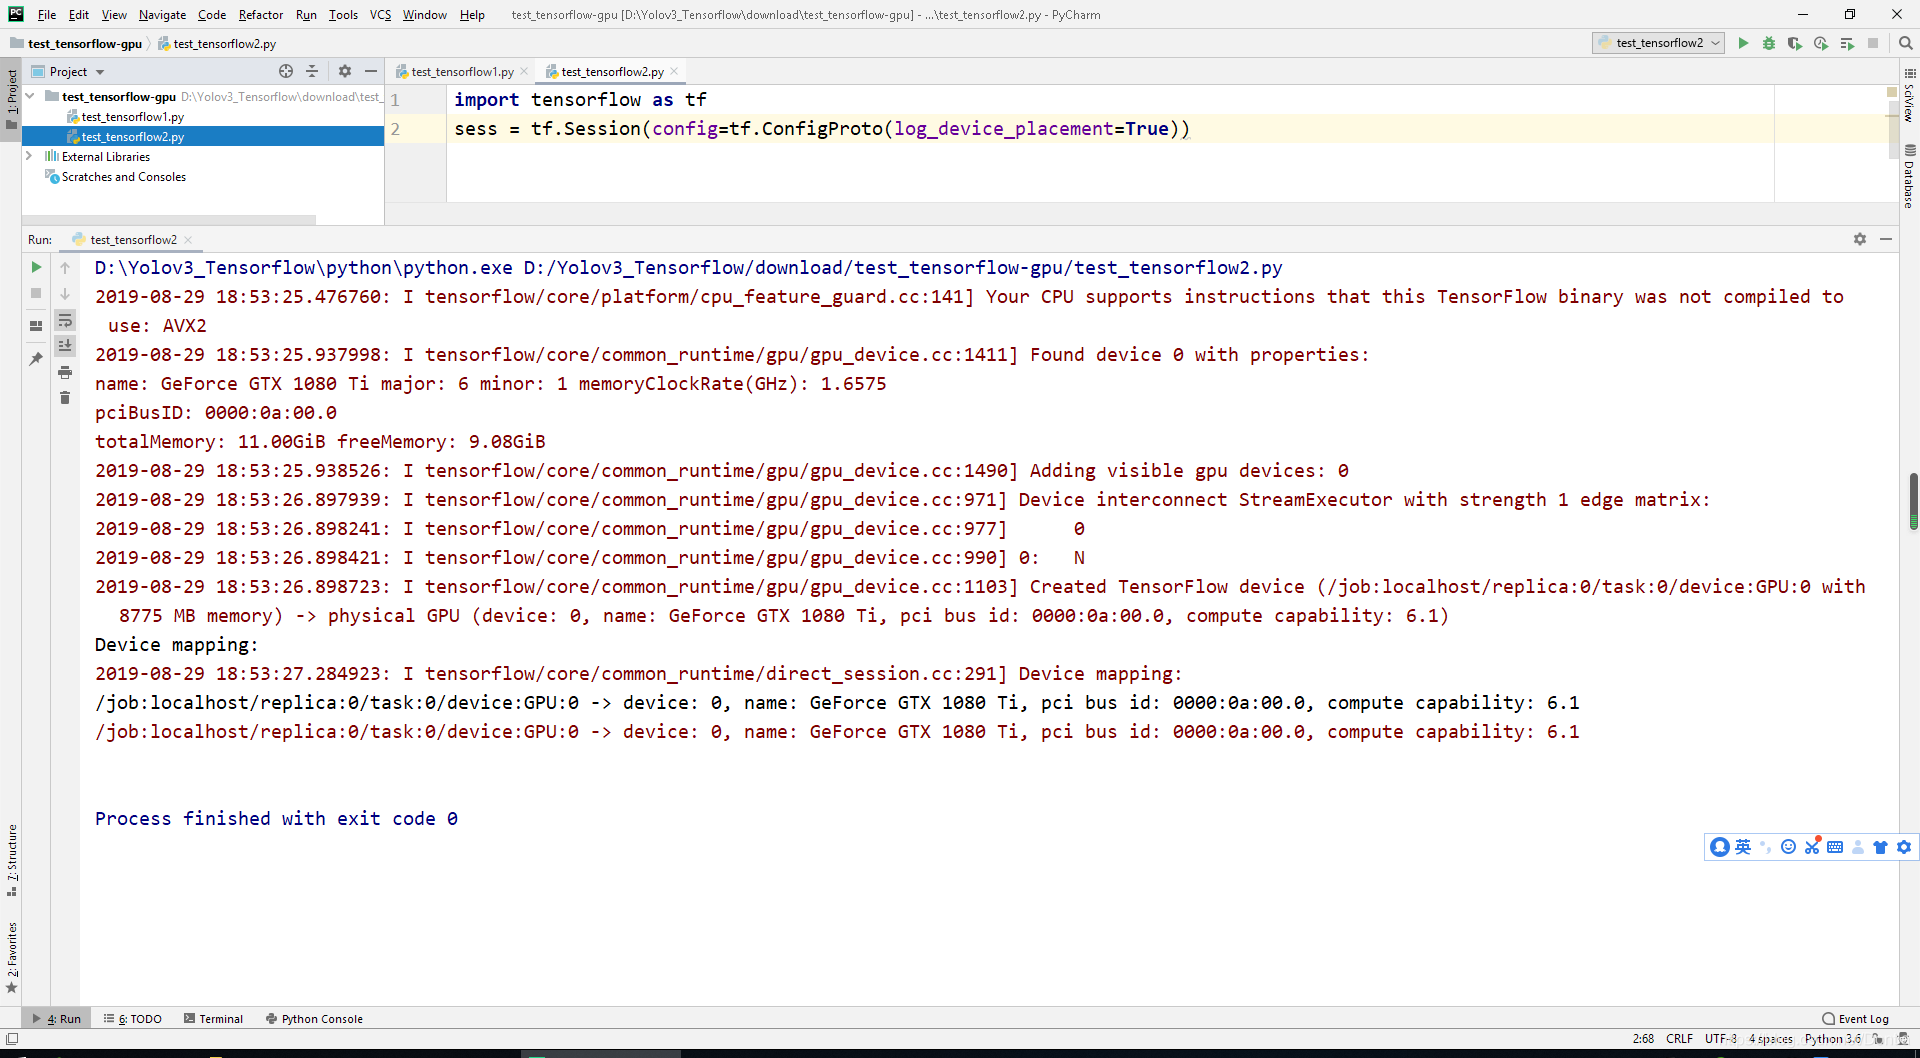
Task: Click 4 spaces indent setting
Action: coord(1770,1039)
